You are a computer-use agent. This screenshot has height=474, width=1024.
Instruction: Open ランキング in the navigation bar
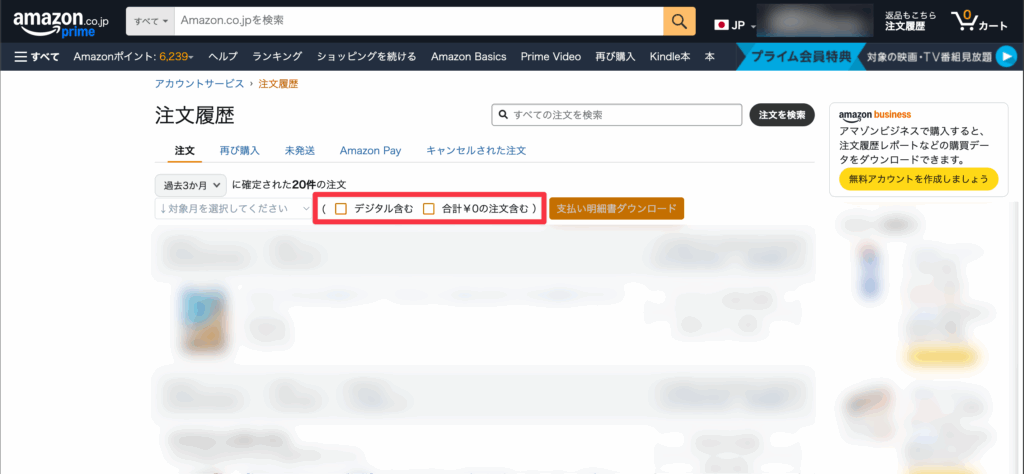[277, 57]
